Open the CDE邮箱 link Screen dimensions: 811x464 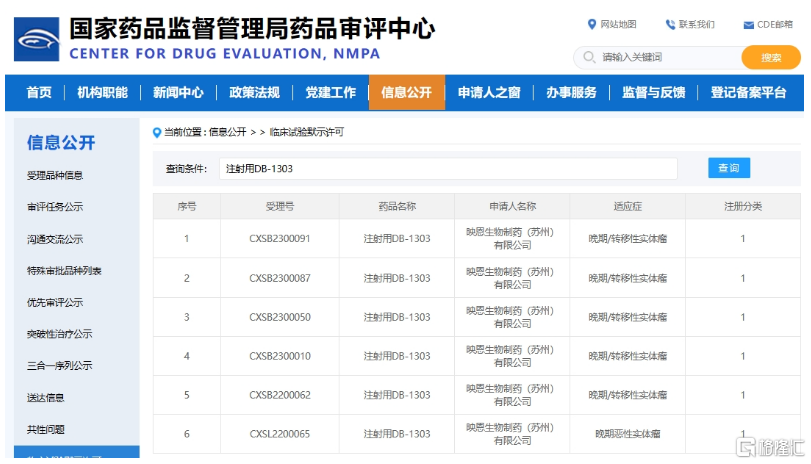click(774, 24)
